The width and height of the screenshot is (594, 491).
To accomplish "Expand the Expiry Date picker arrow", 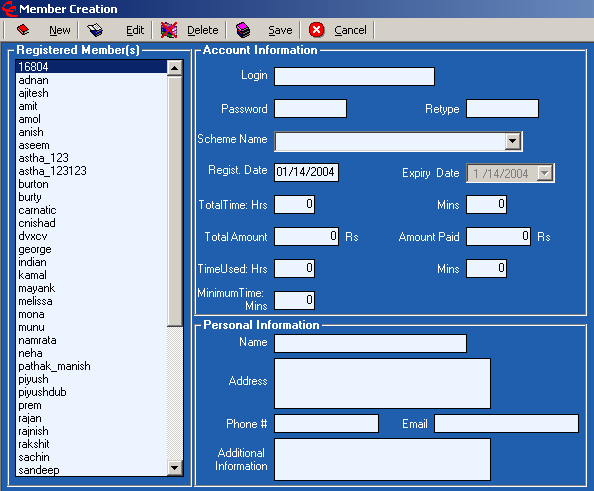I will pos(545,173).
